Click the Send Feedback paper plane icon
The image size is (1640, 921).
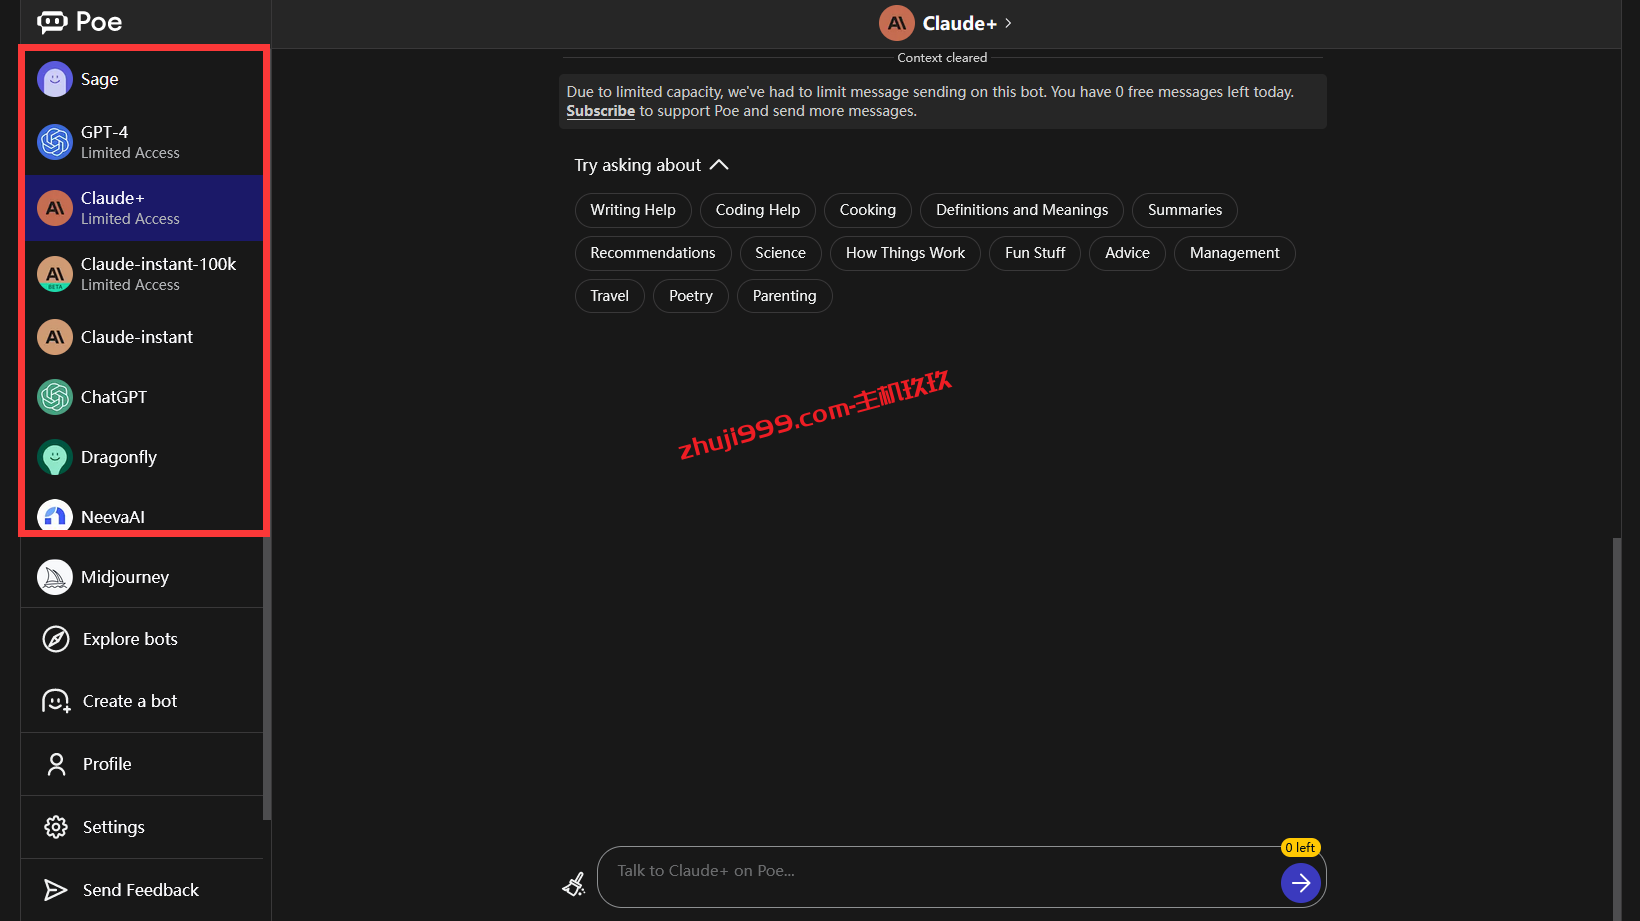pos(56,890)
